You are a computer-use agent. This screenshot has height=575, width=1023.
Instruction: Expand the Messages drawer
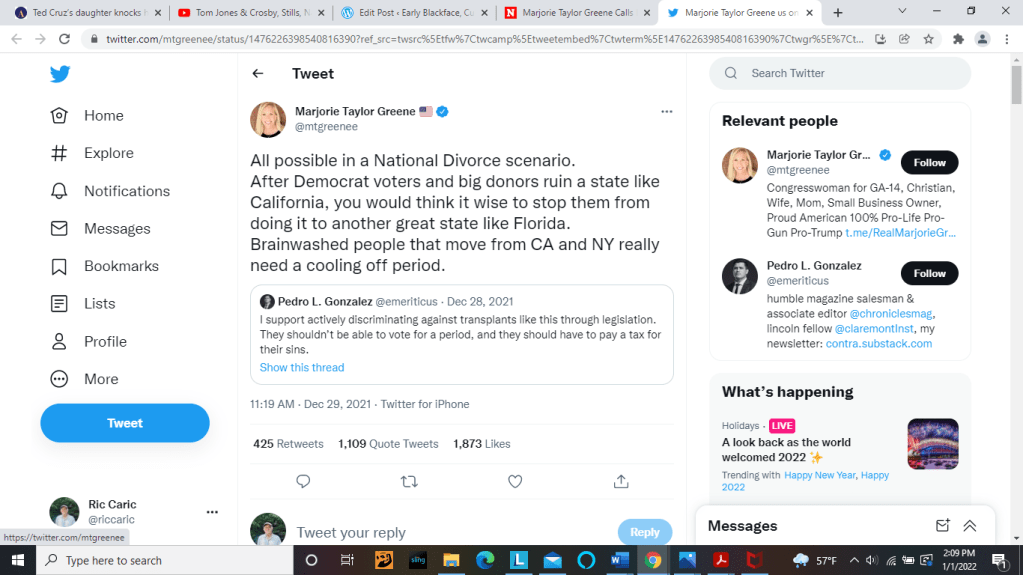(969, 526)
